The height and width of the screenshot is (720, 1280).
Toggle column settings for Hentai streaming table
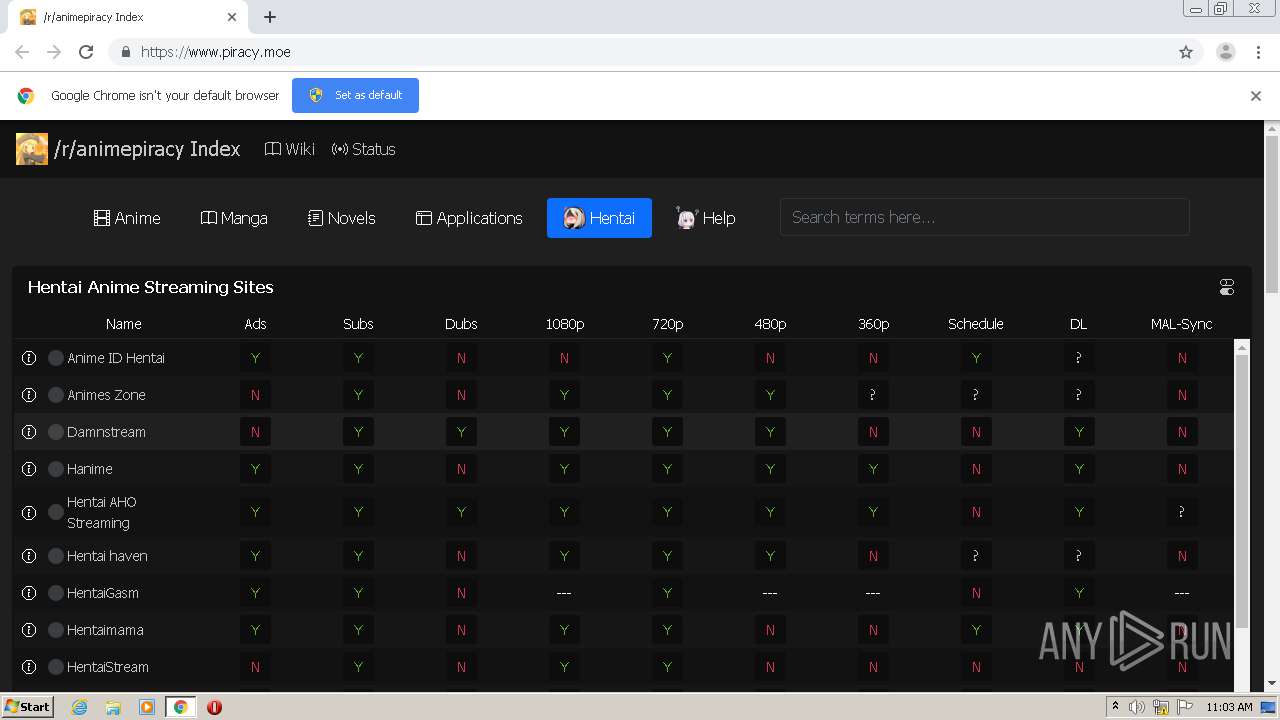click(1227, 287)
